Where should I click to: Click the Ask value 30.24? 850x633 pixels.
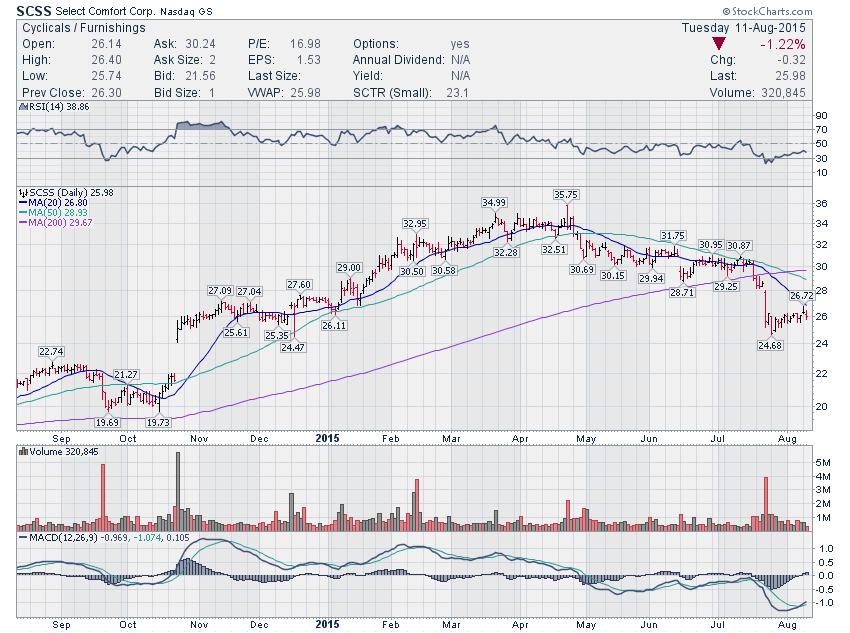(200, 43)
